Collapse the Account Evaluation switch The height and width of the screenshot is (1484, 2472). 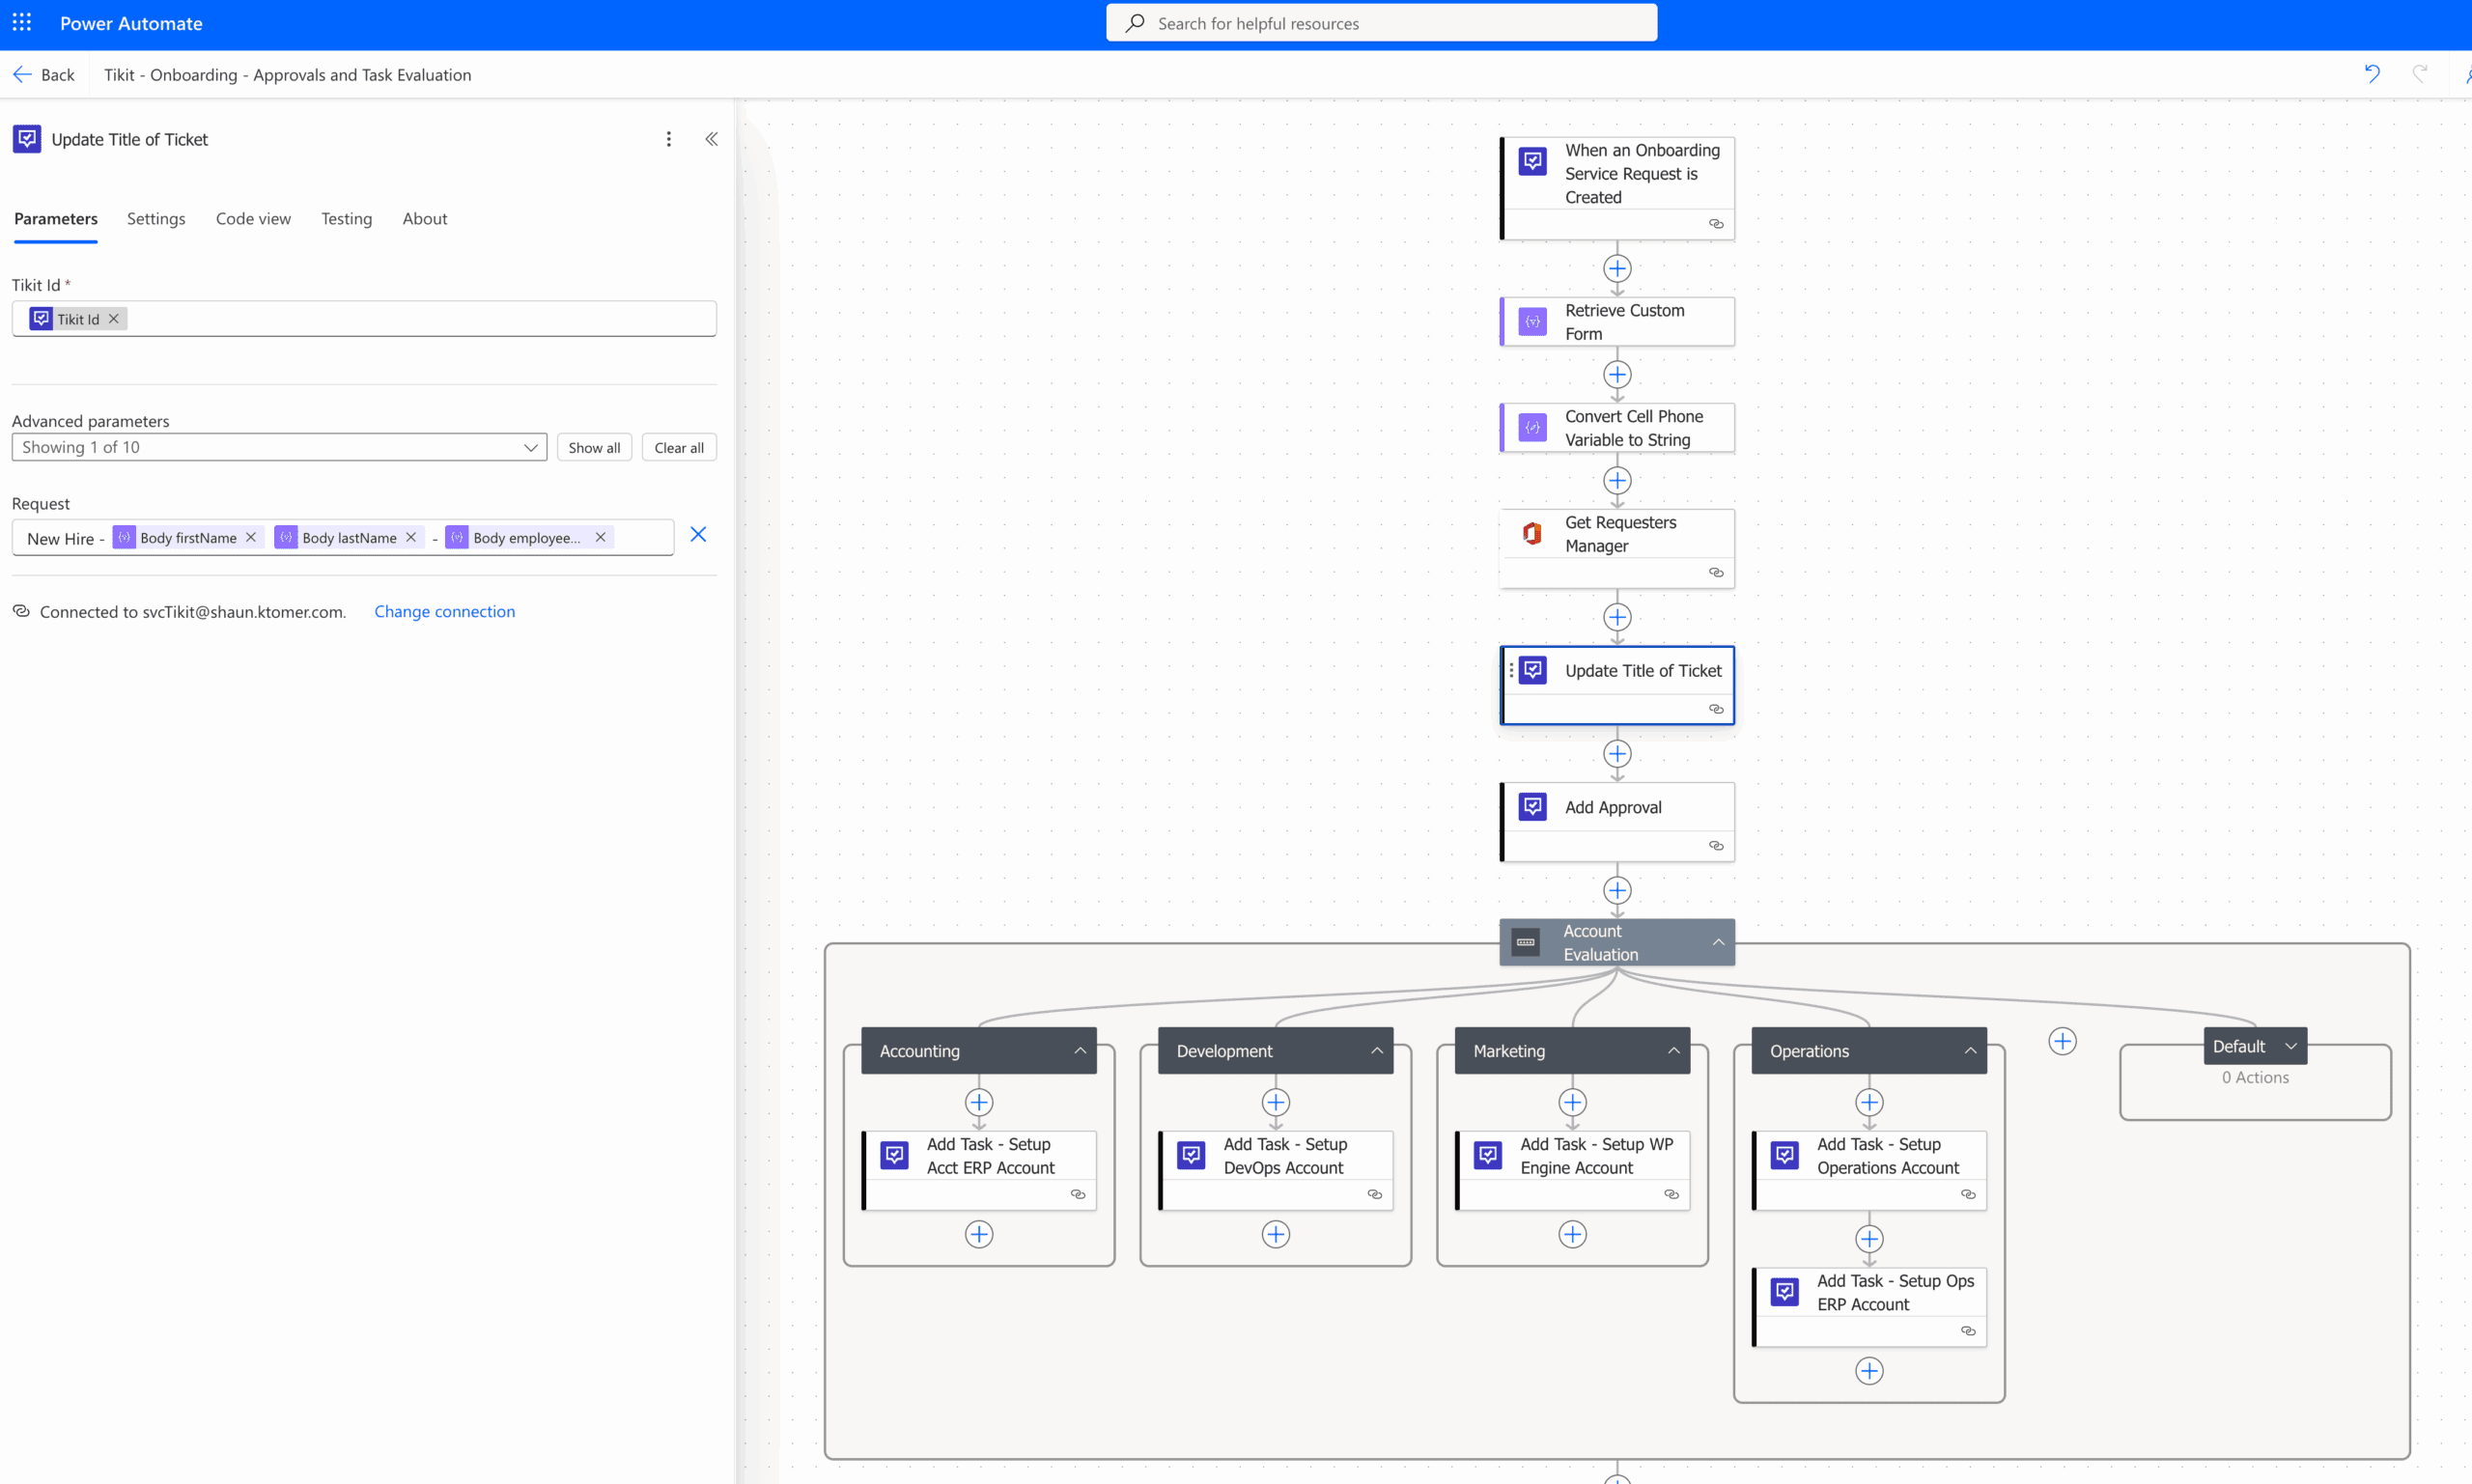coord(1717,942)
